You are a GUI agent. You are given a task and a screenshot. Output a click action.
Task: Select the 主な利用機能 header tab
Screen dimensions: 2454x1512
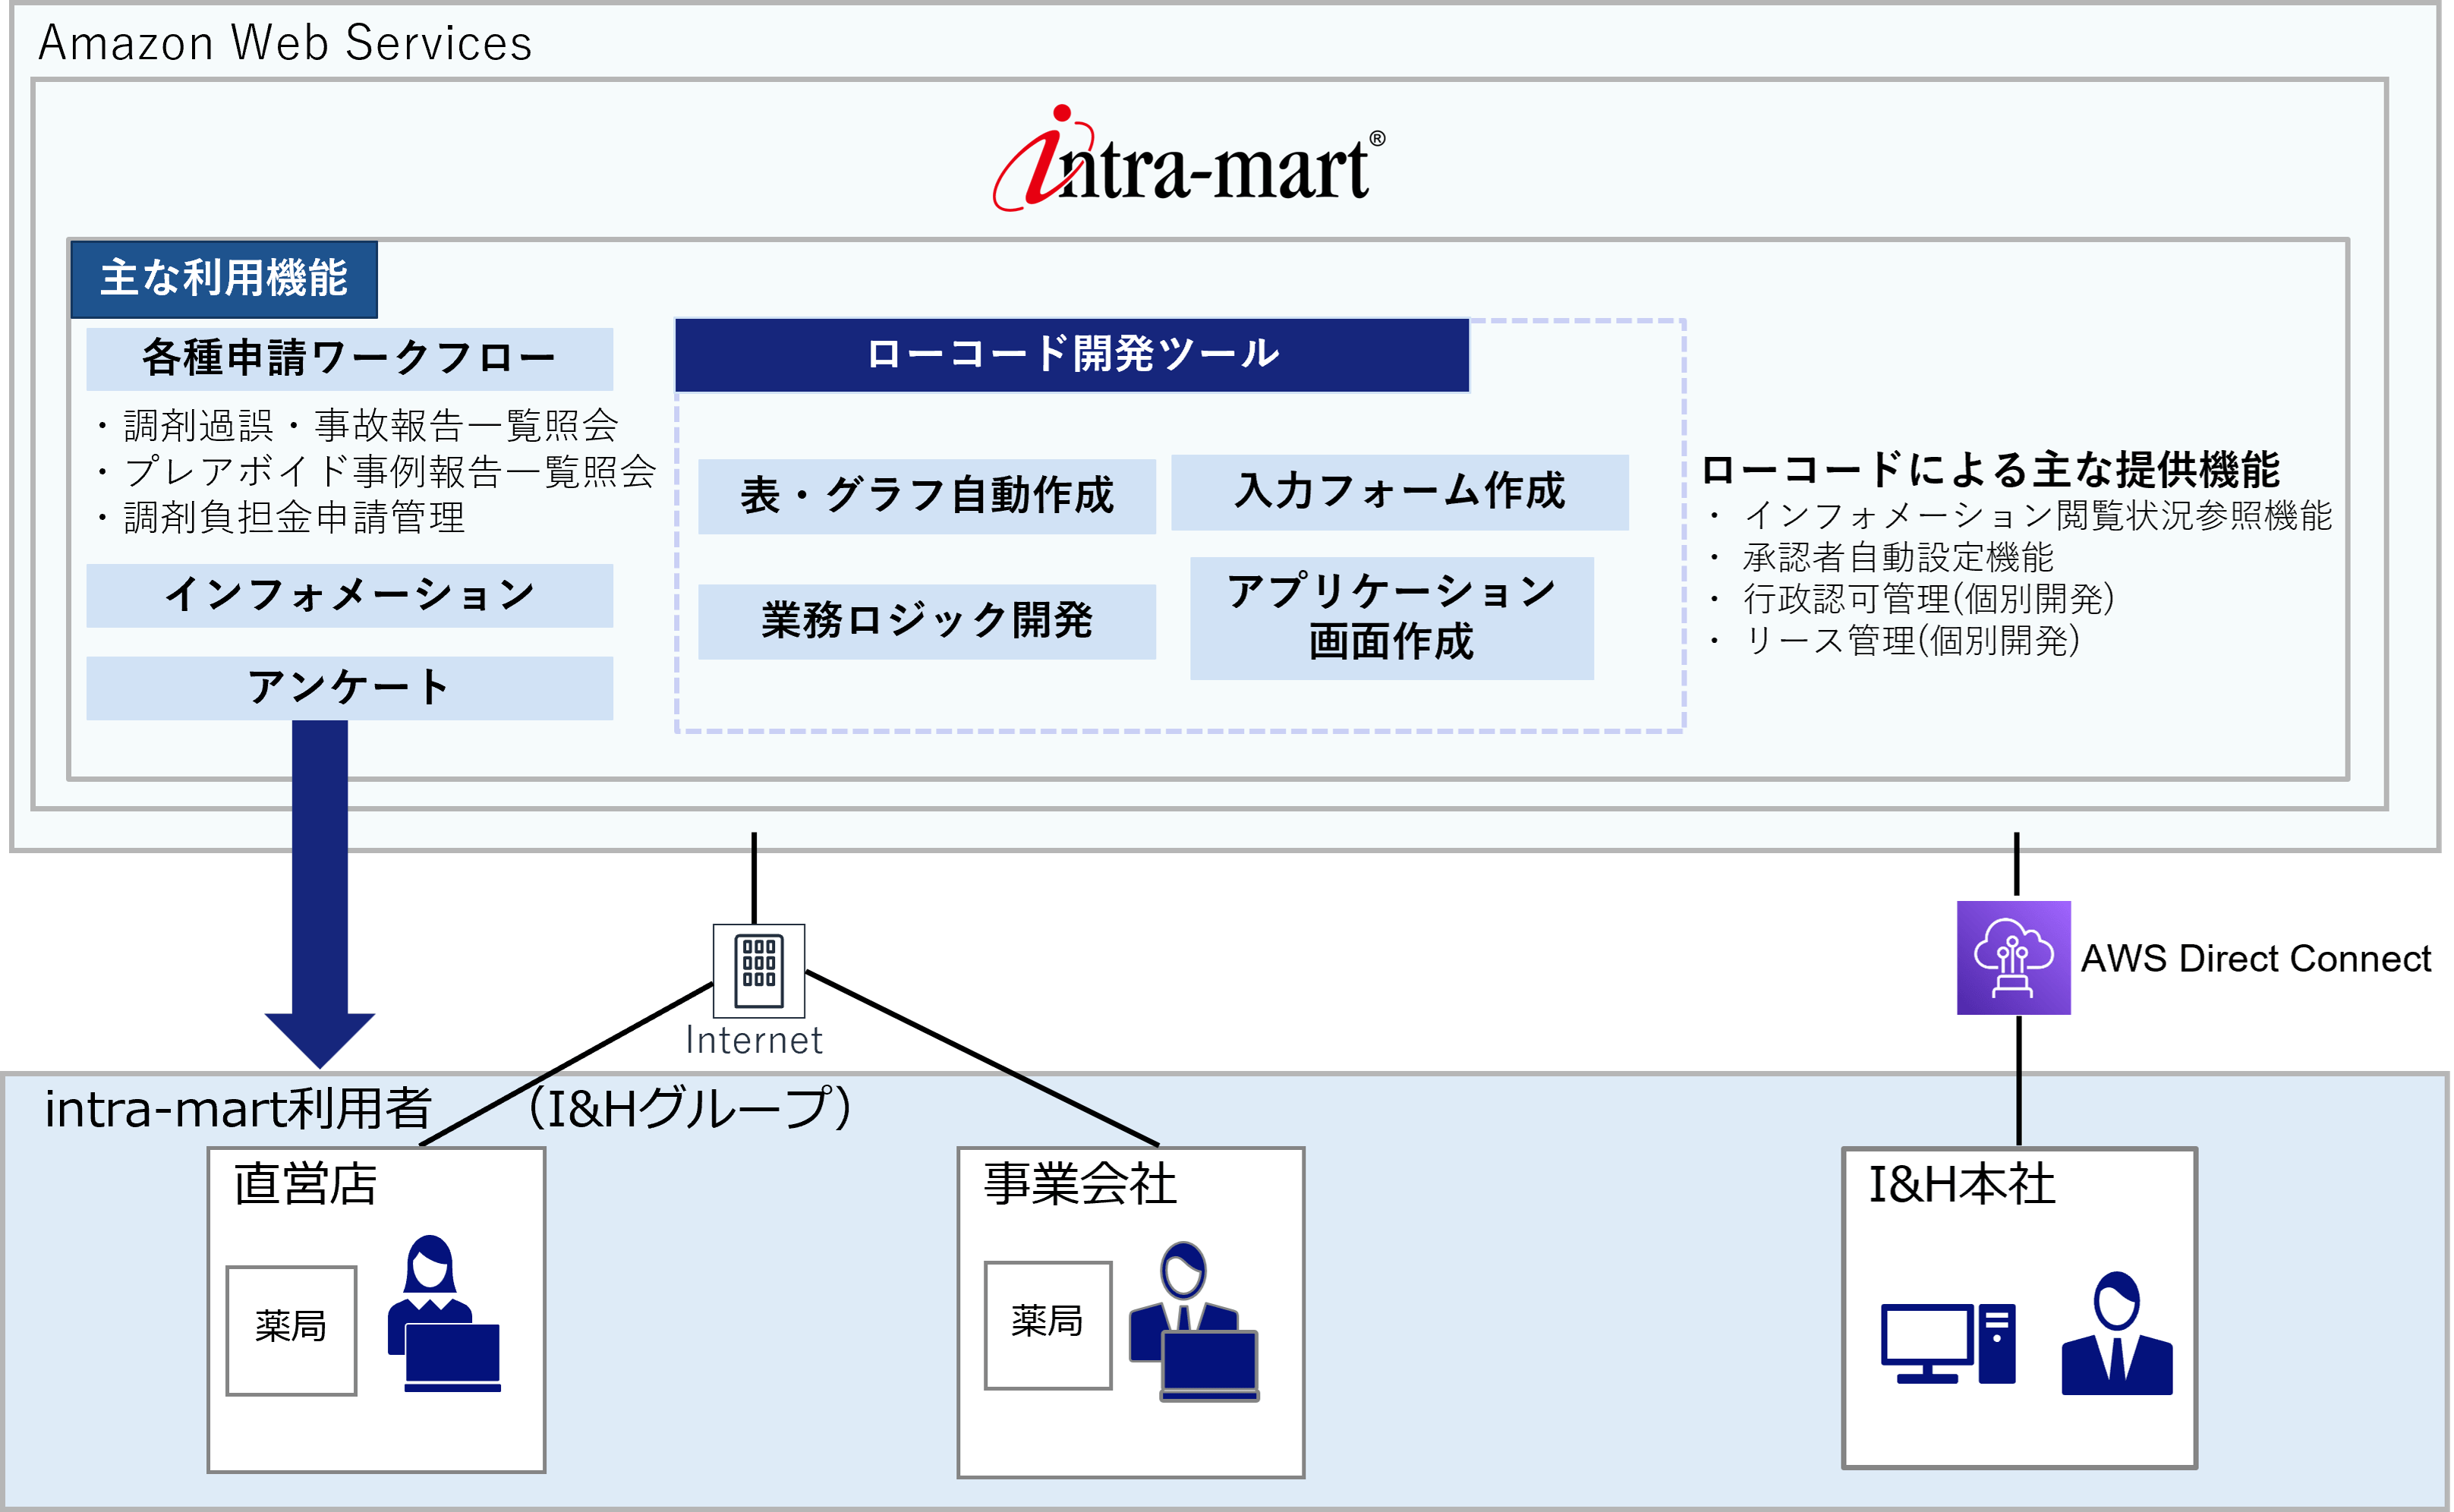point(224,279)
